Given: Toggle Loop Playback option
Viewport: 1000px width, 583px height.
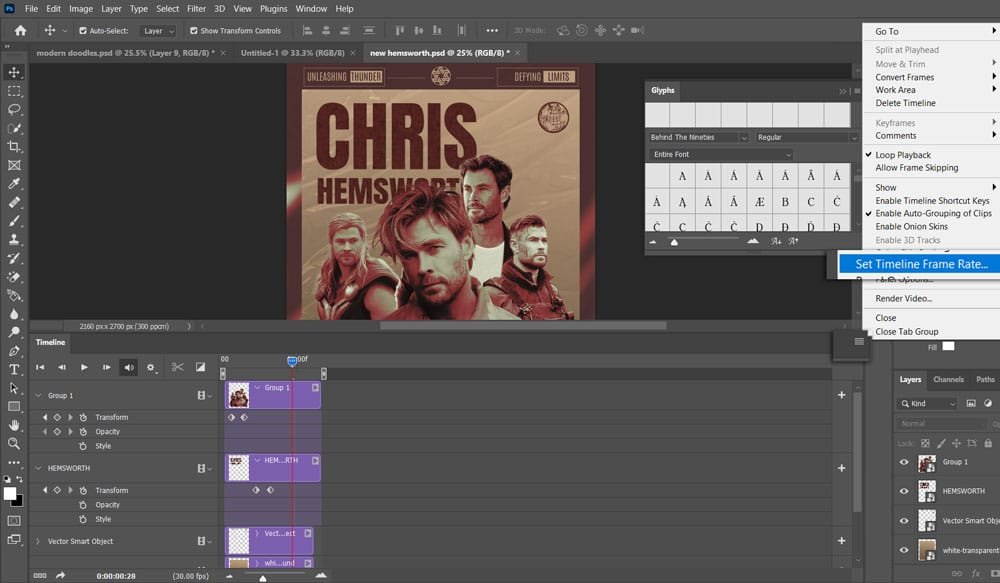Looking at the screenshot, I should tap(902, 155).
